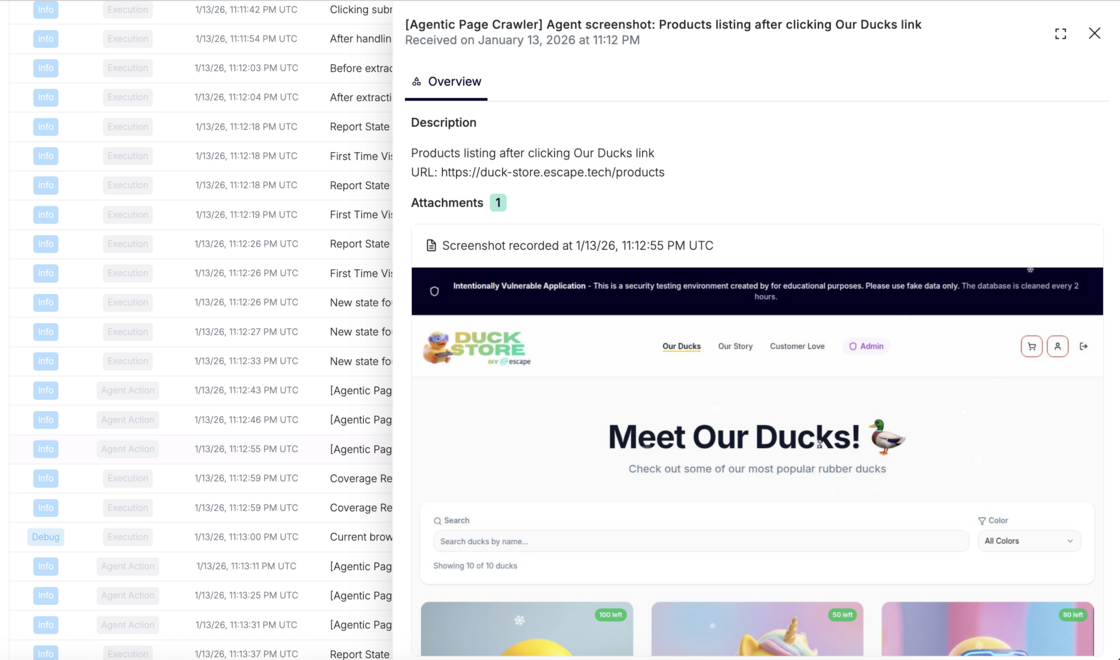Screen dimensions: 1120x660
Task: Click the Overview tab icon
Action: 417,82
